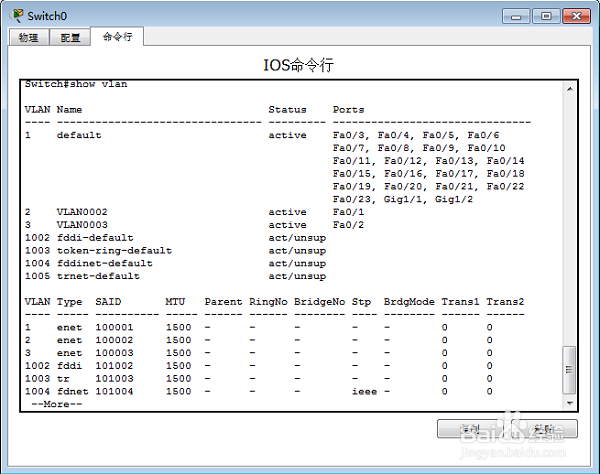This screenshot has width=600, height=474.
Task: Click port 'Fa0/2' in VLAN0003 row
Action: pos(348,225)
